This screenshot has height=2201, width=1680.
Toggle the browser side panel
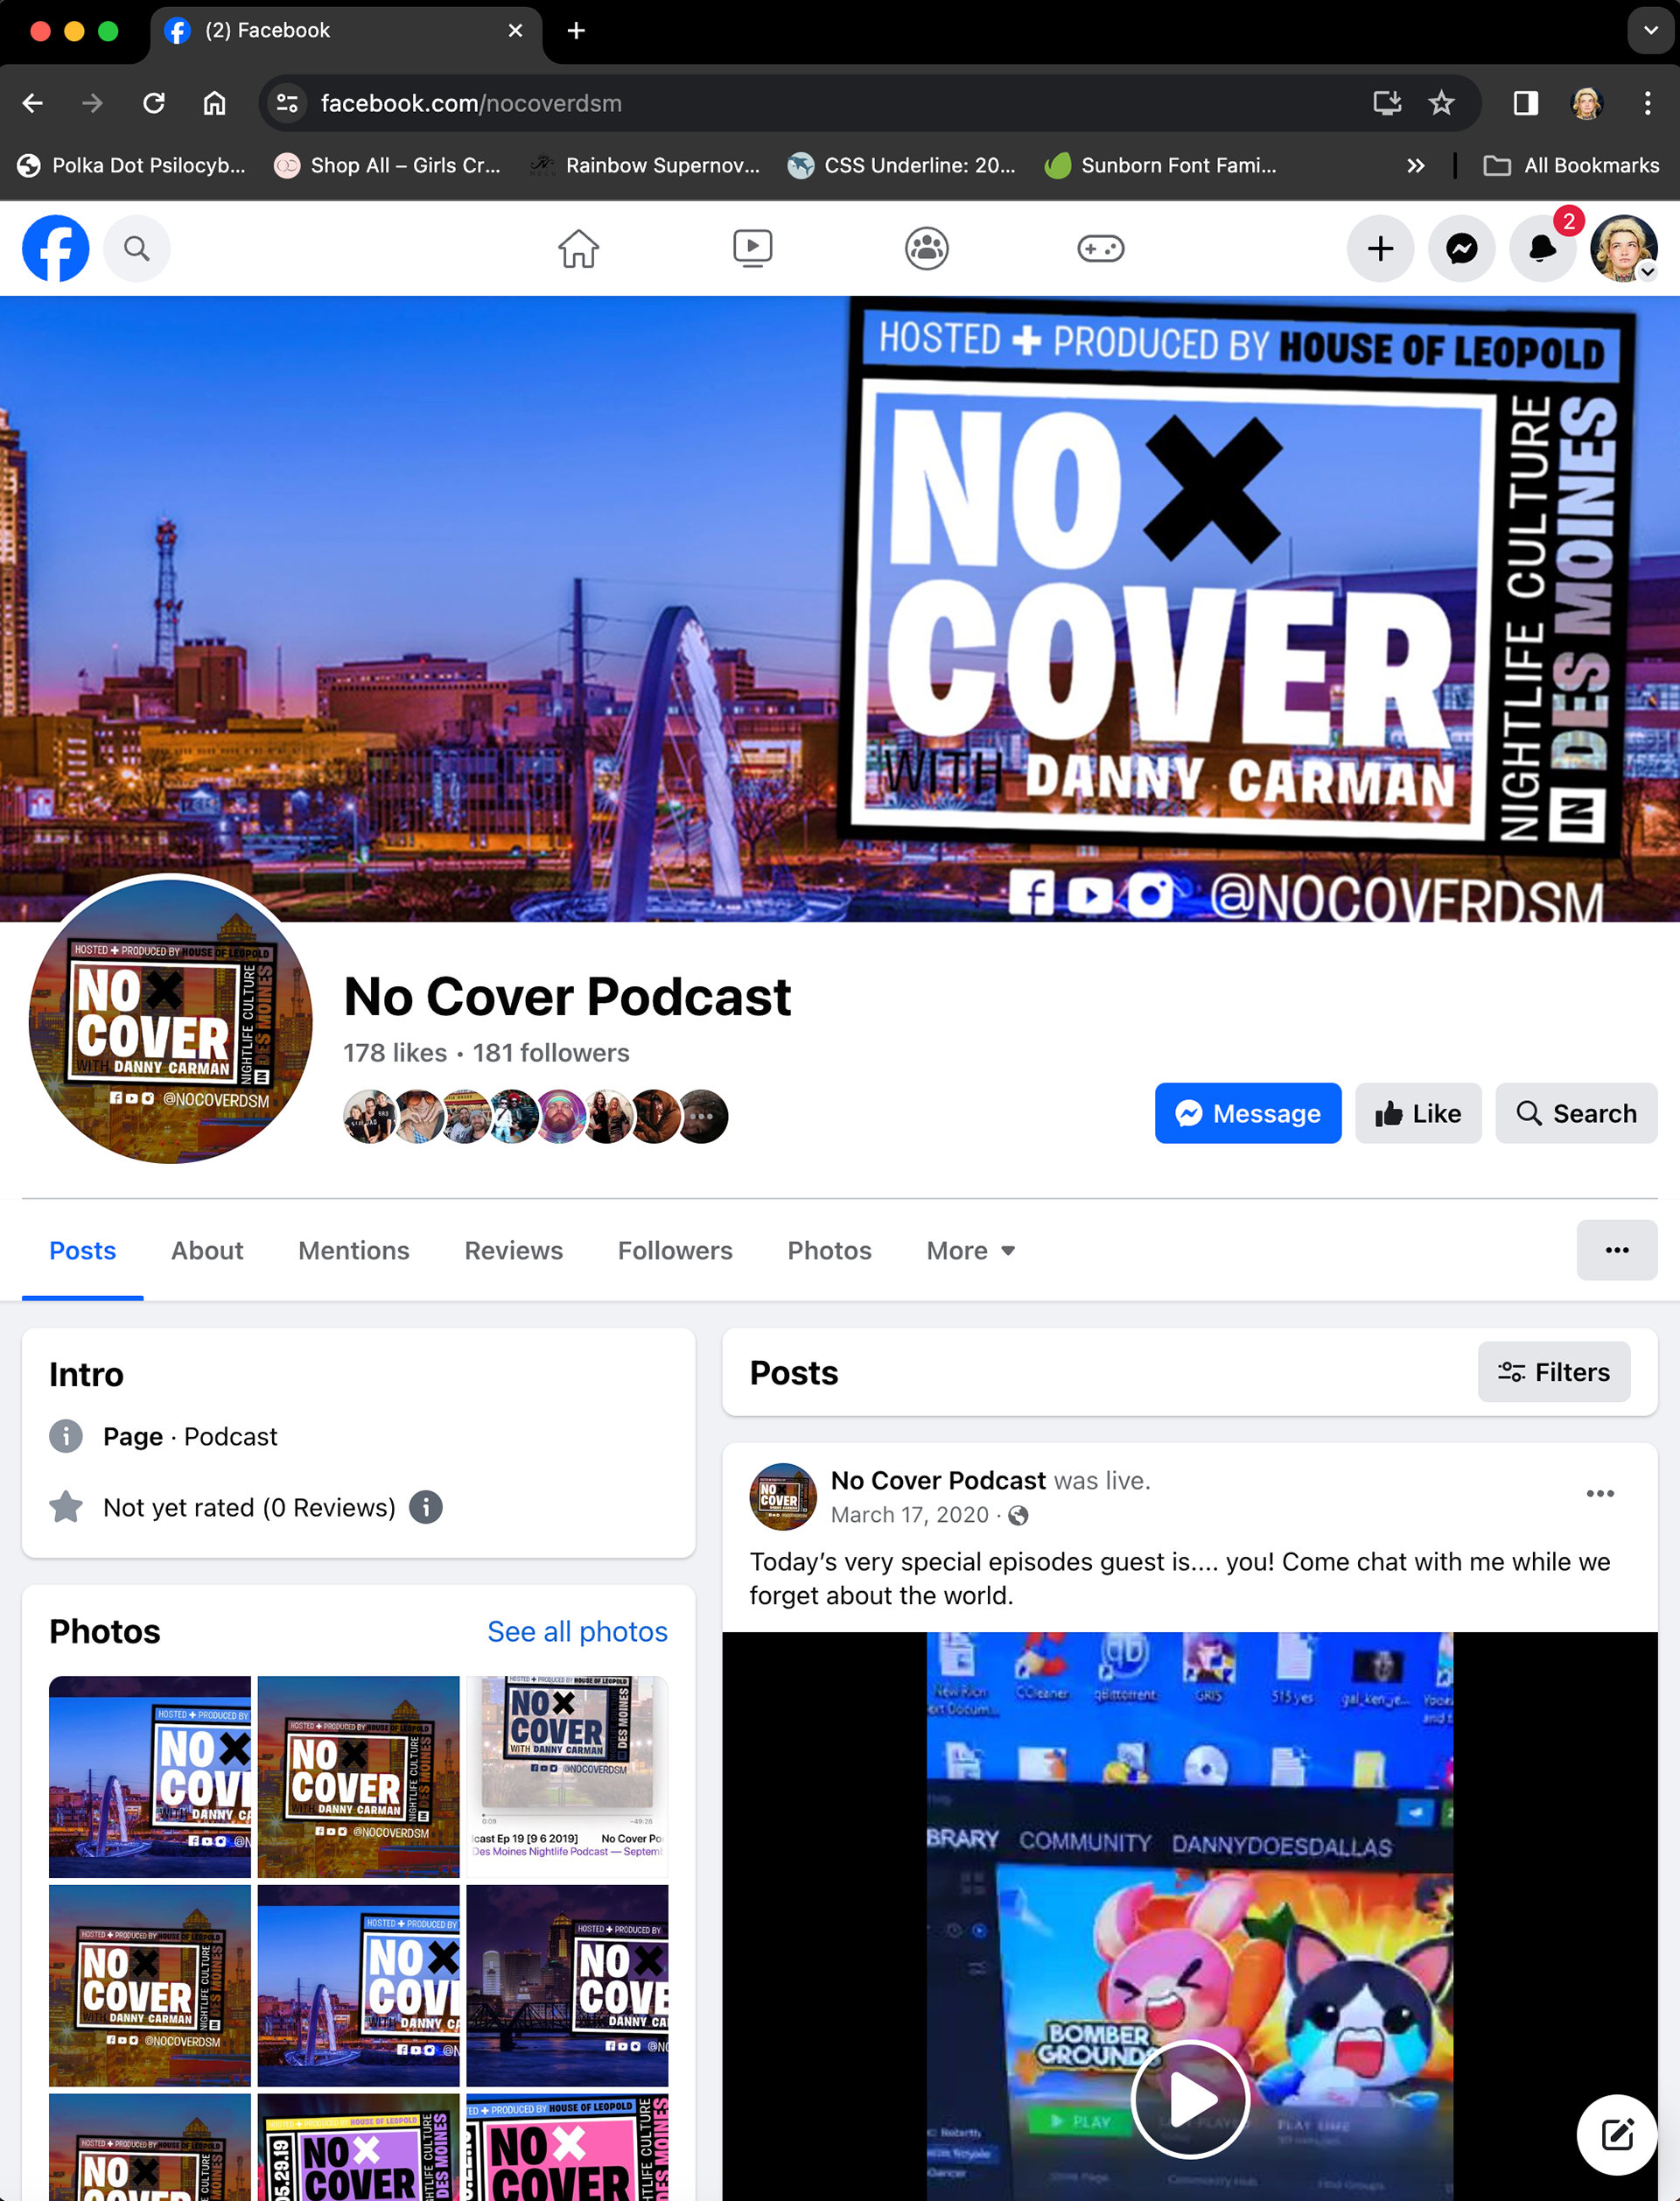[1526, 103]
